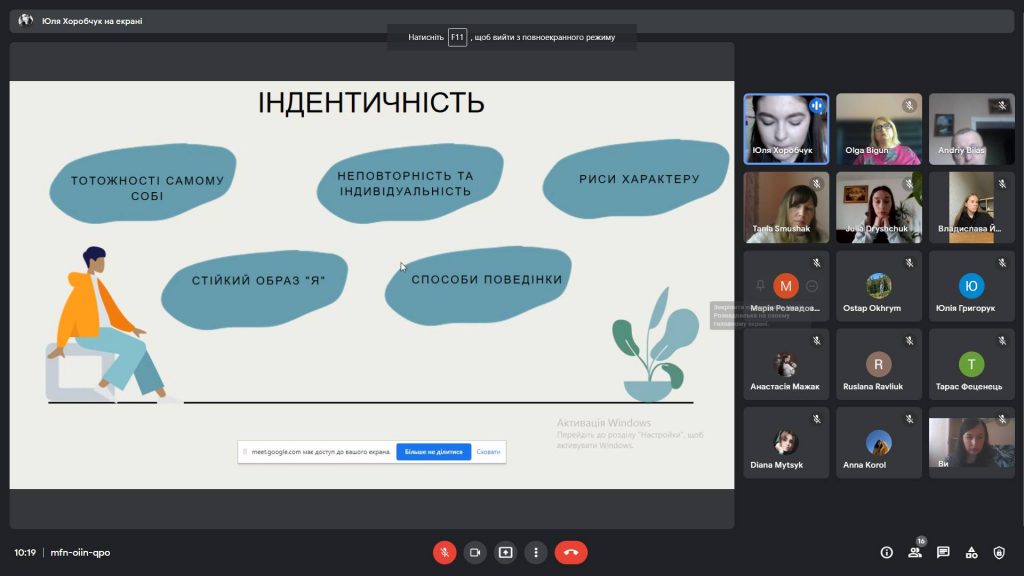
Task: Show the participants list people icon
Action: (915, 552)
